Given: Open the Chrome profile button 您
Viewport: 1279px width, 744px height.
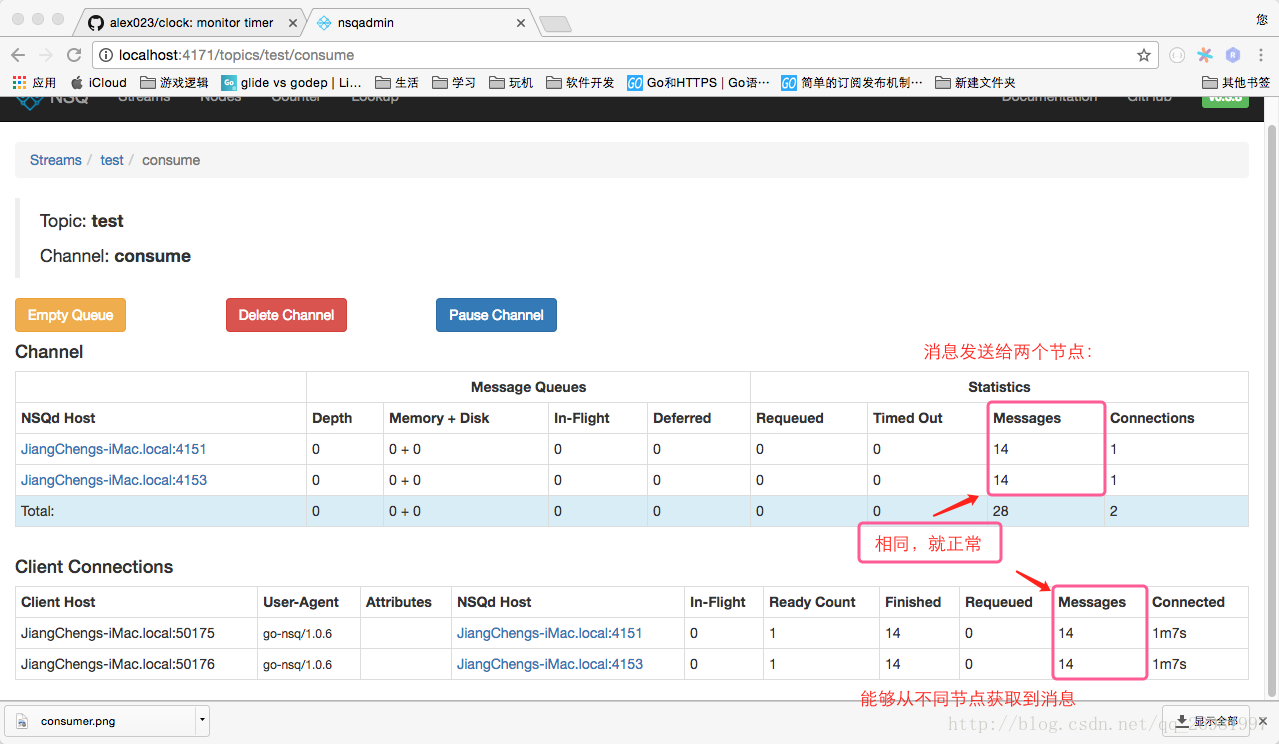Looking at the screenshot, I should pos(1262,19).
